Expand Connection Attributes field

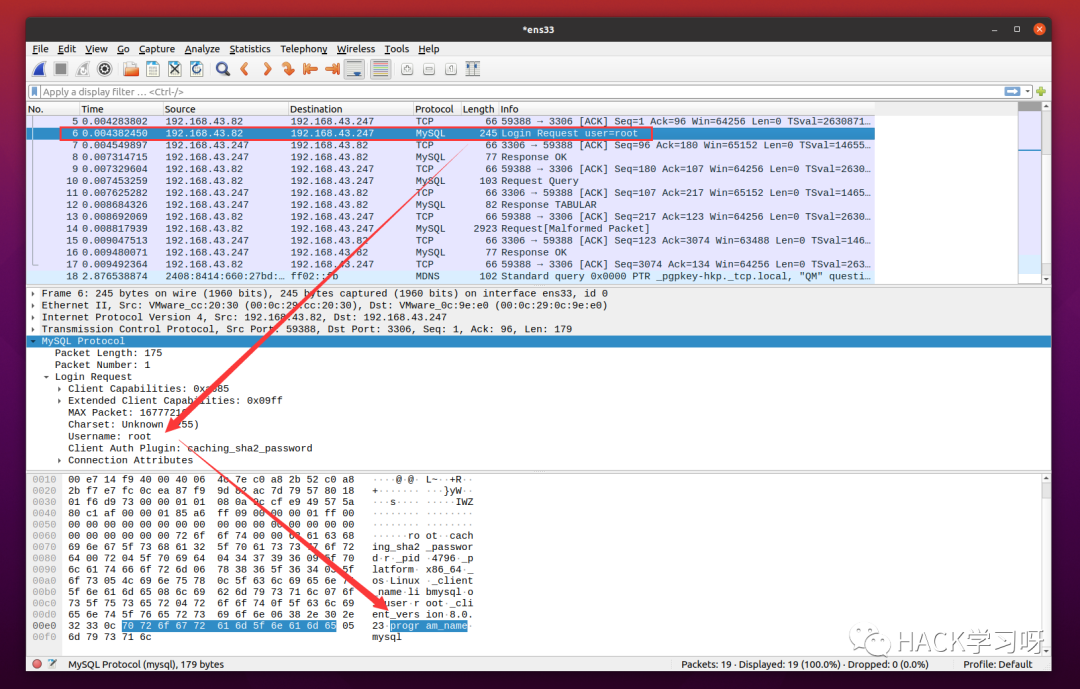click(x=59, y=460)
